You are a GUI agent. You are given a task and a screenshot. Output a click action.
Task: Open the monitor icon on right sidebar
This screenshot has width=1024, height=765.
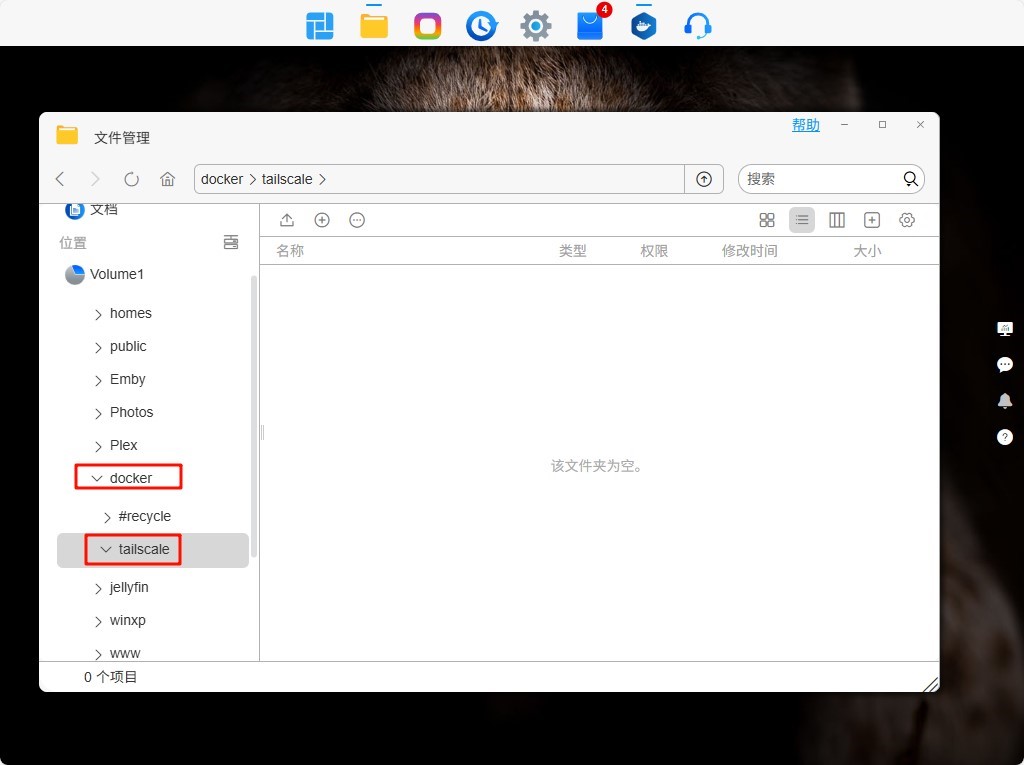click(1005, 329)
